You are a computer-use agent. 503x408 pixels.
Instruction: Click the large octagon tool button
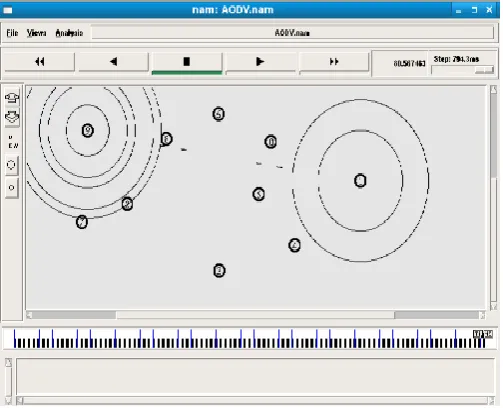12,165
